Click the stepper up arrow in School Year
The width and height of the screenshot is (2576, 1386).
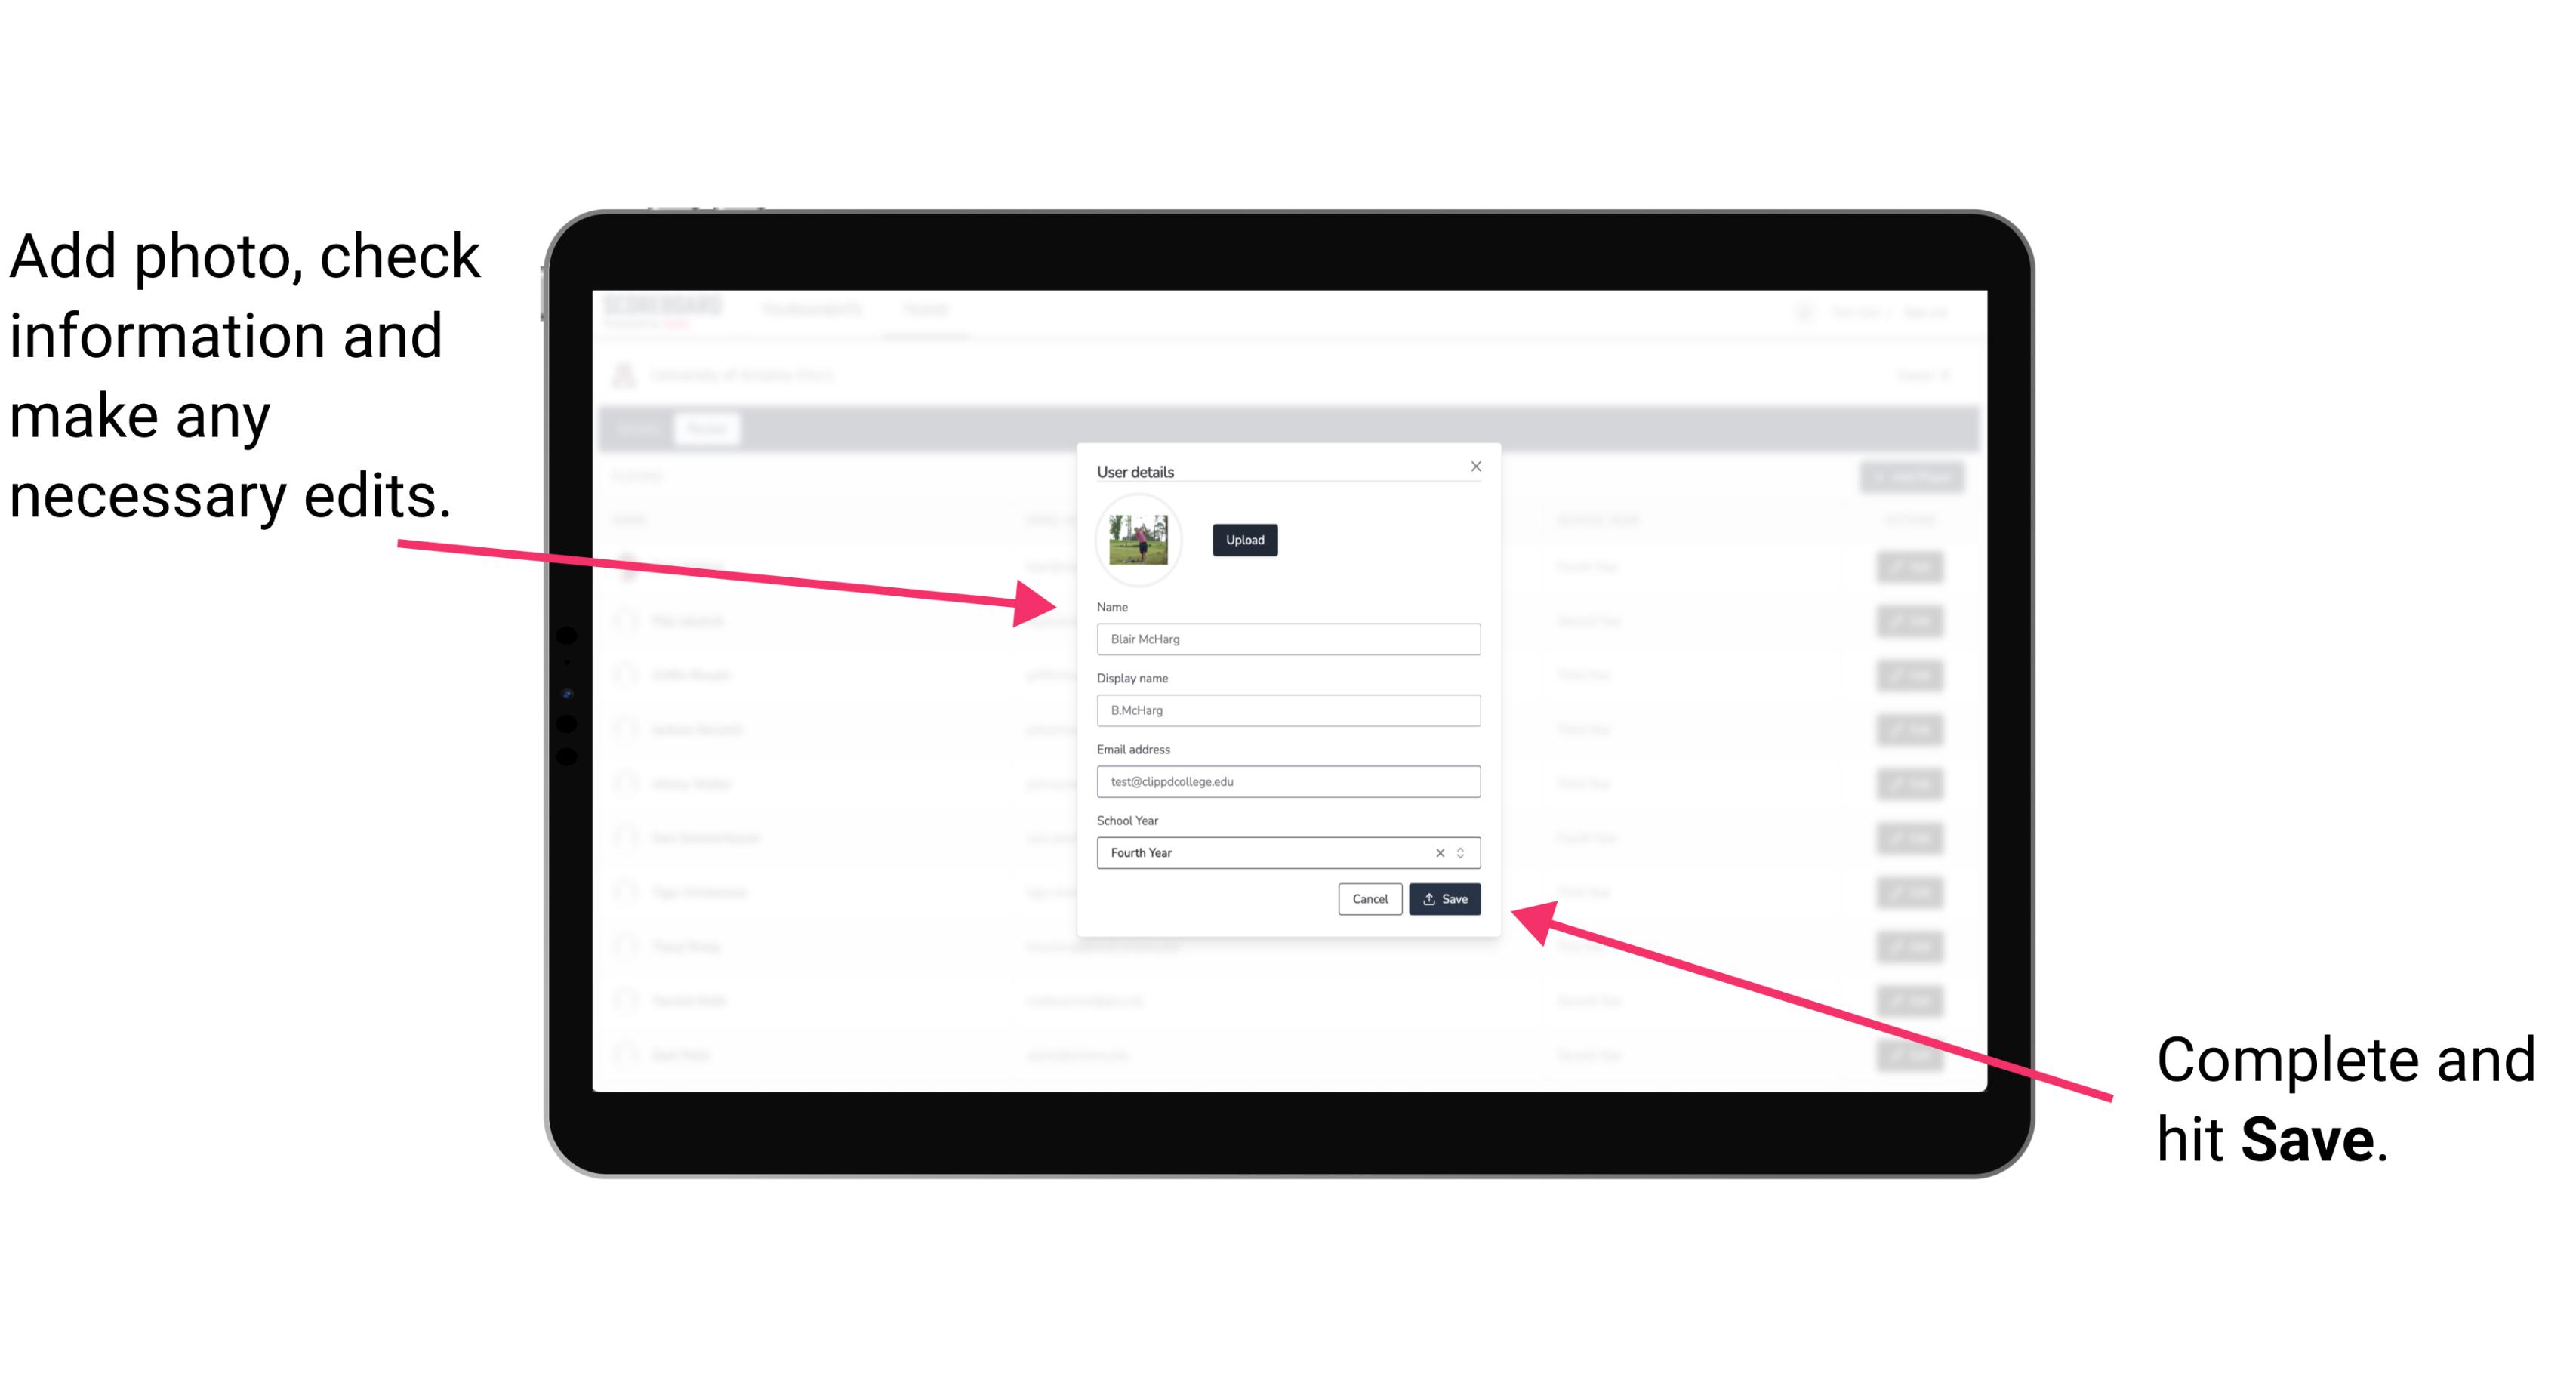pos(1463,849)
